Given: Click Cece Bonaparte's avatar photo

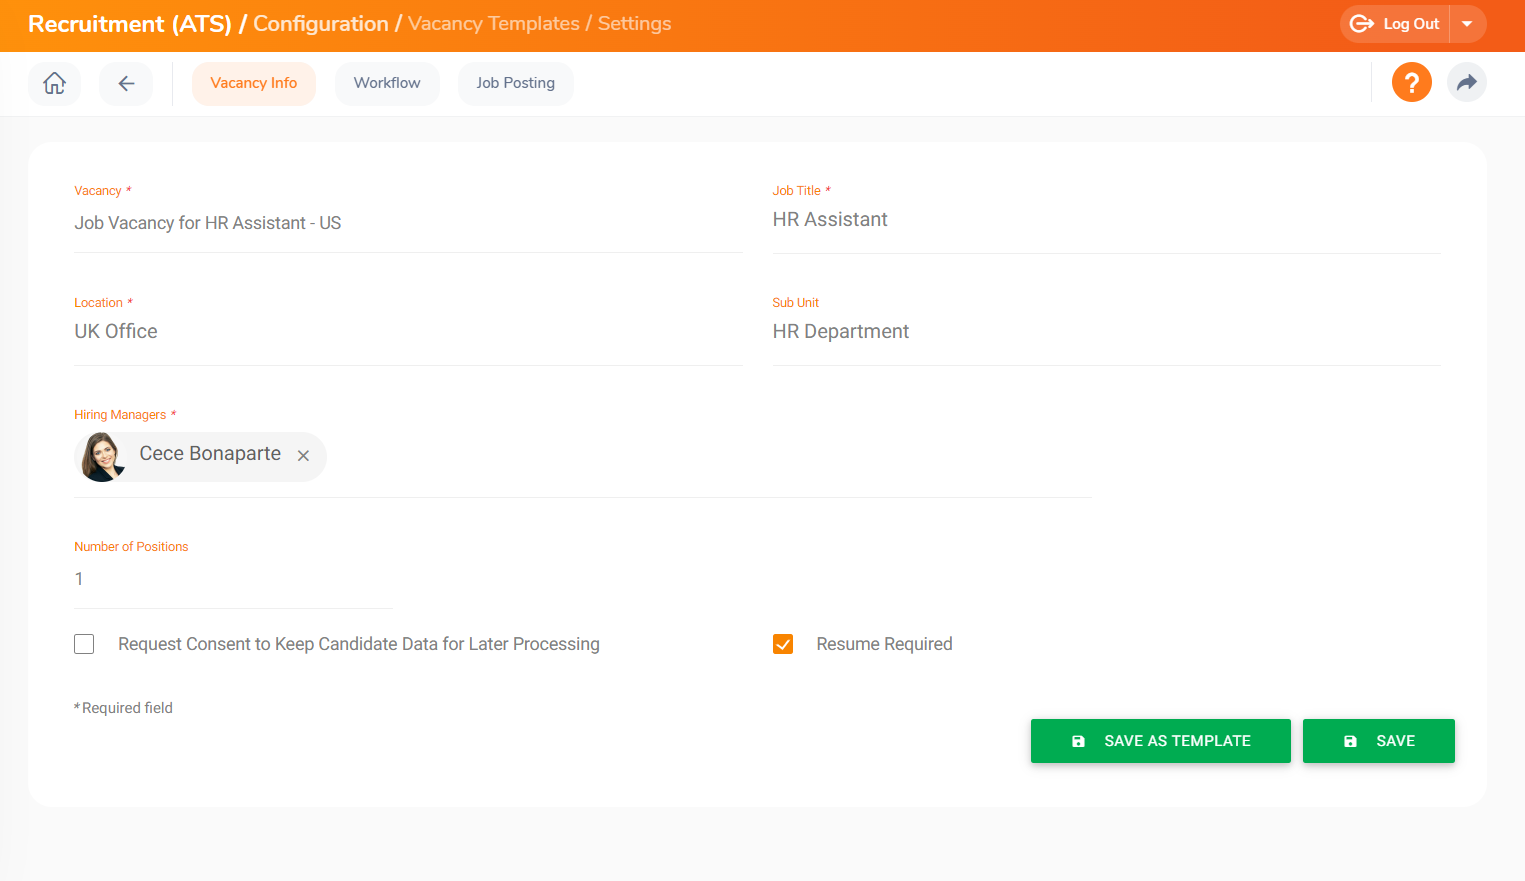Looking at the screenshot, I should pos(102,457).
